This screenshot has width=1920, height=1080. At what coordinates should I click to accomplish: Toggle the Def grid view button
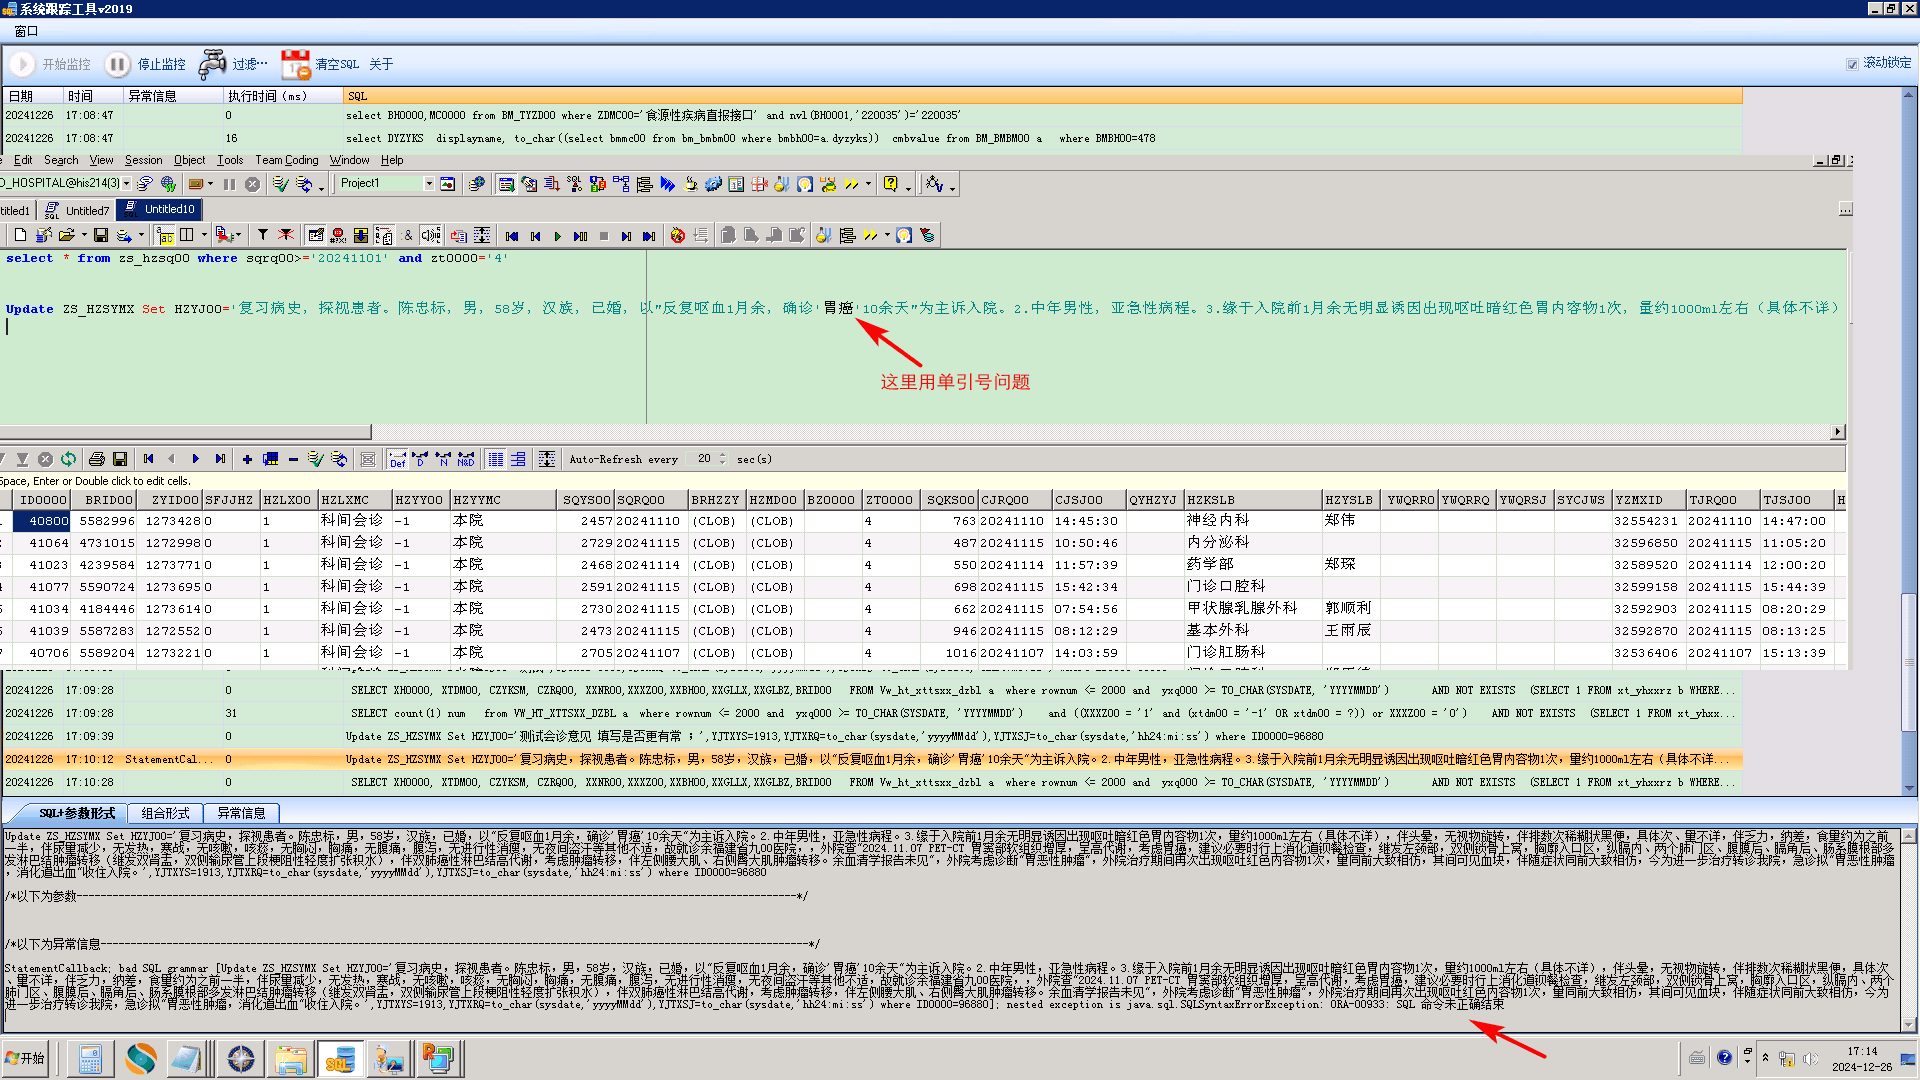[397, 459]
